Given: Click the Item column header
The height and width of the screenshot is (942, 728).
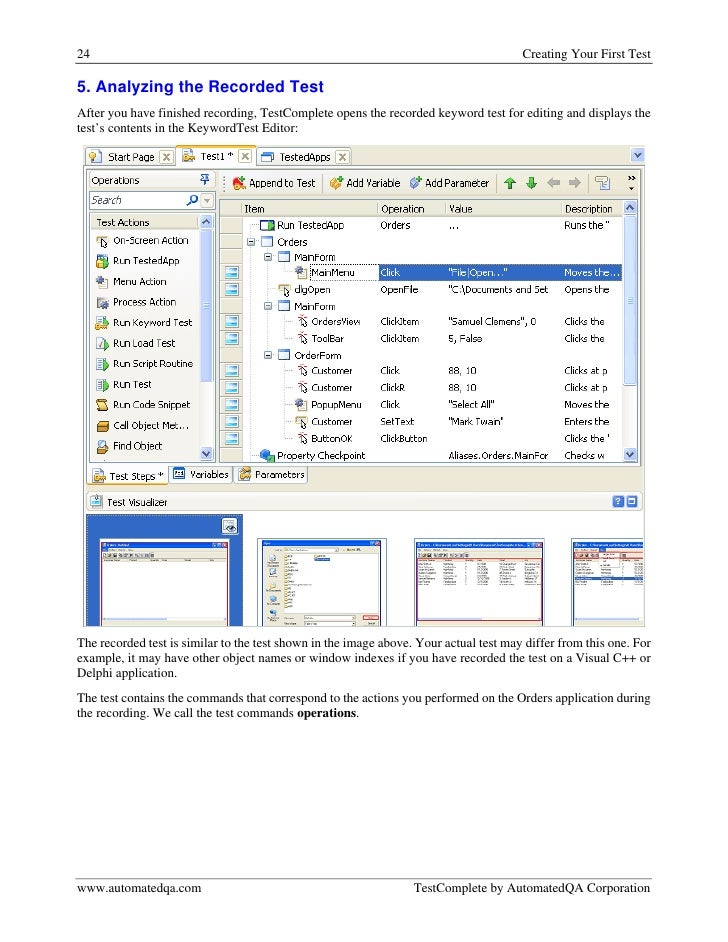Looking at the screenshot, I should [309, 208].
